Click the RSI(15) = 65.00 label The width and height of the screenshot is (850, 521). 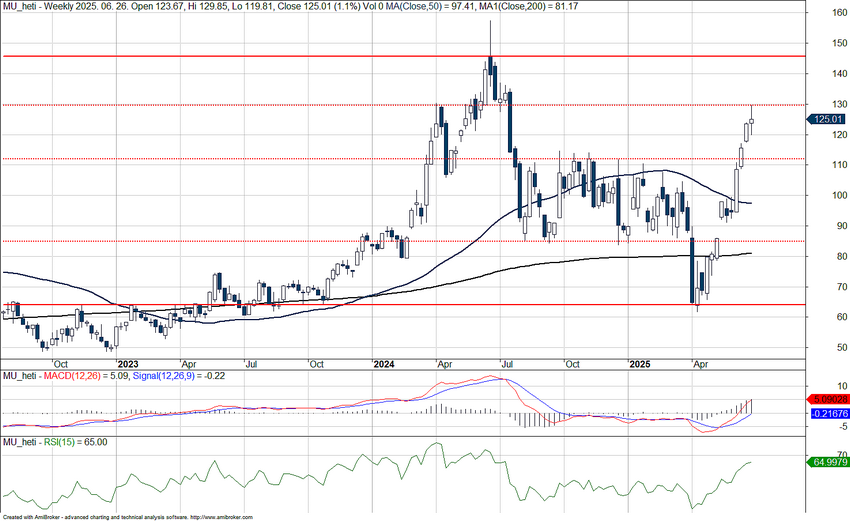pos(75,442)
